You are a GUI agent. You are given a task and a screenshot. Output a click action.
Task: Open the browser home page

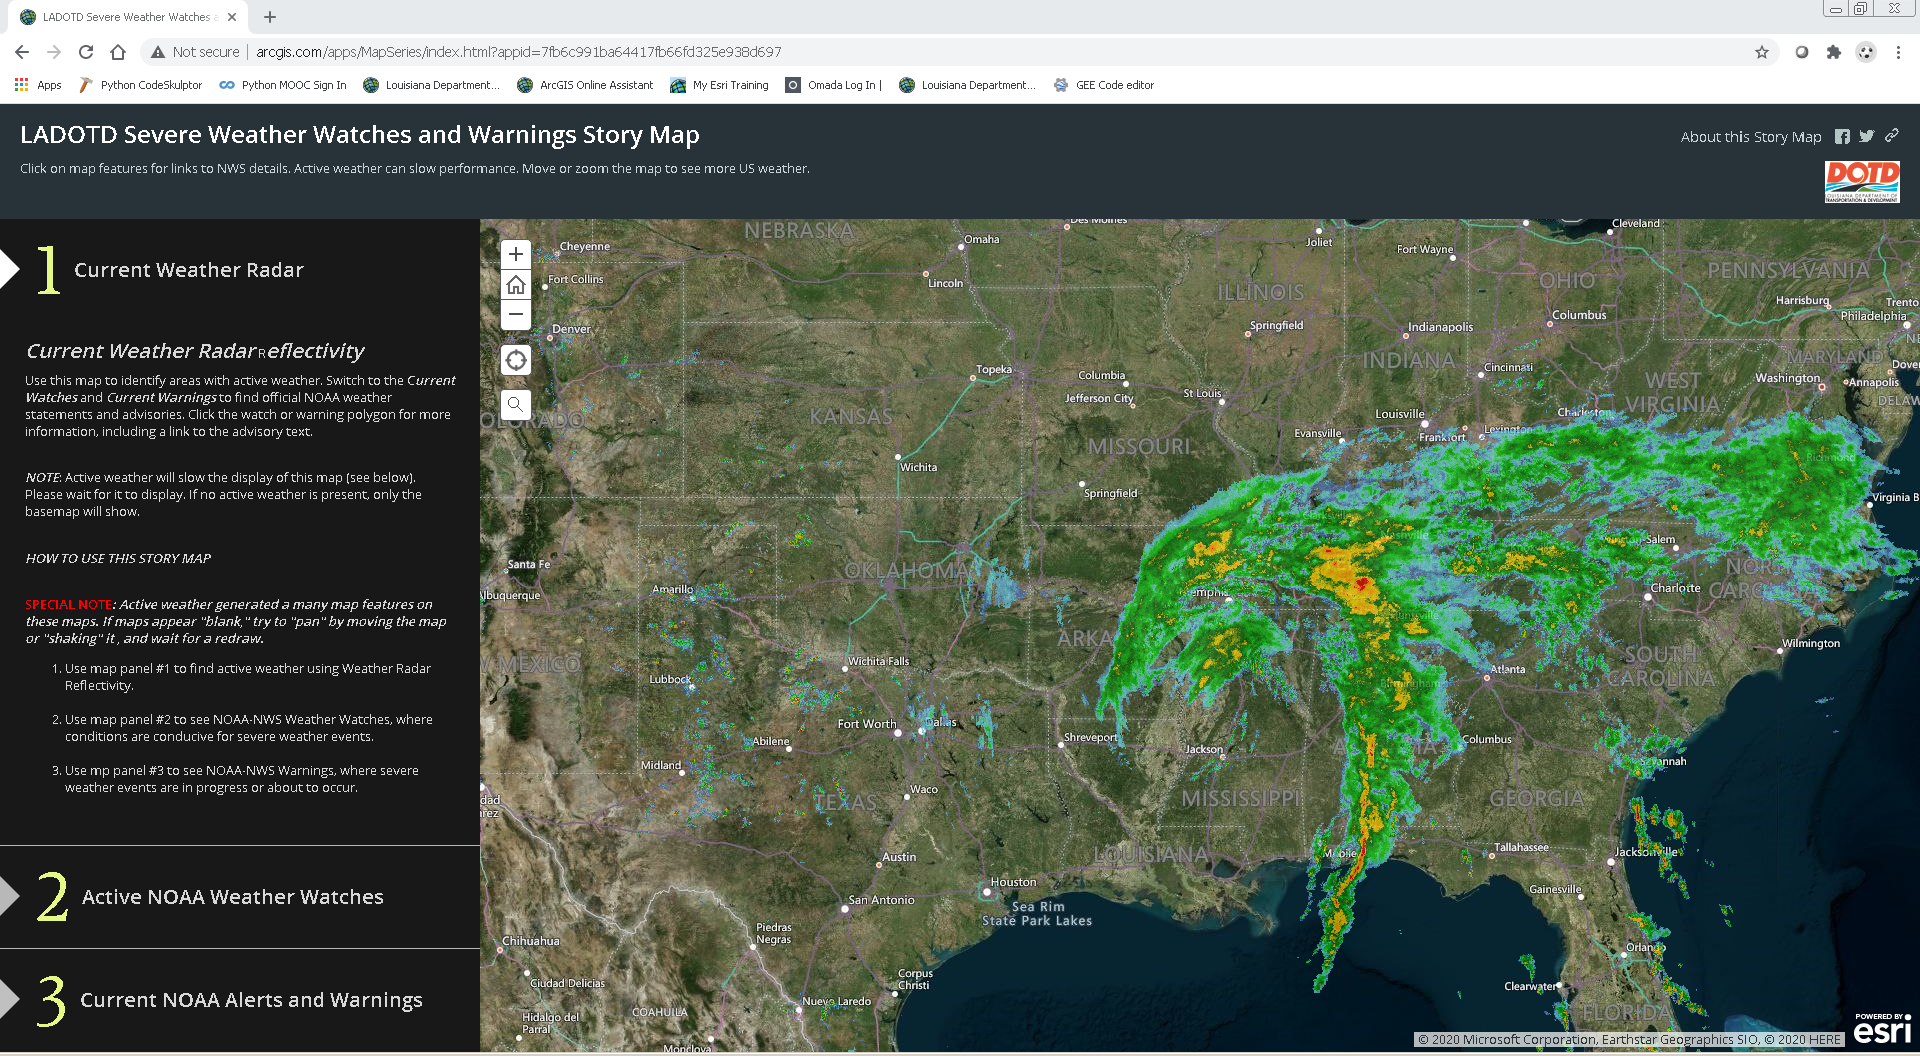118,52
